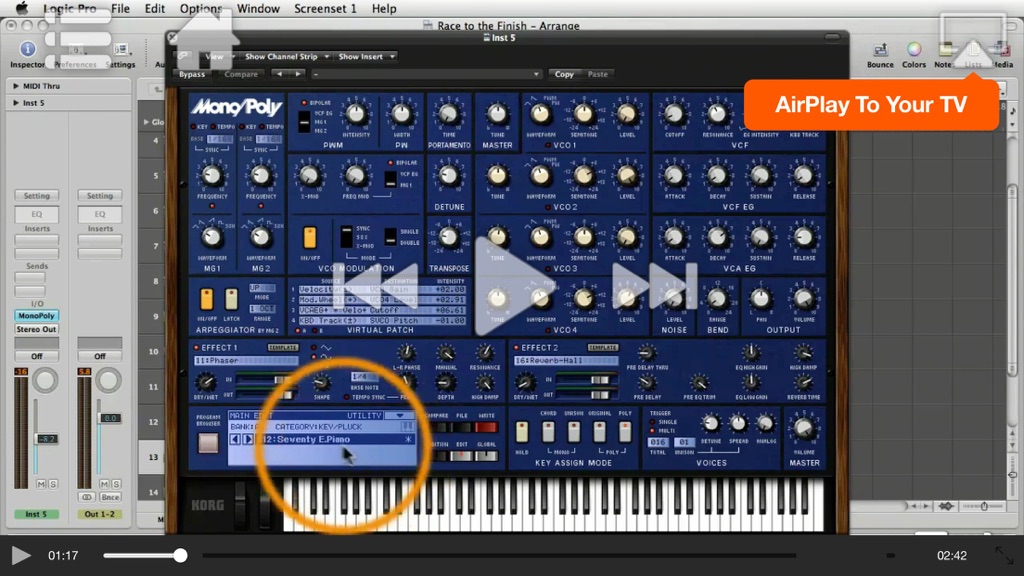Expand the Inst 5 disclosure triangle
This screenshot has height=576, width=1024.
[16, 103]
